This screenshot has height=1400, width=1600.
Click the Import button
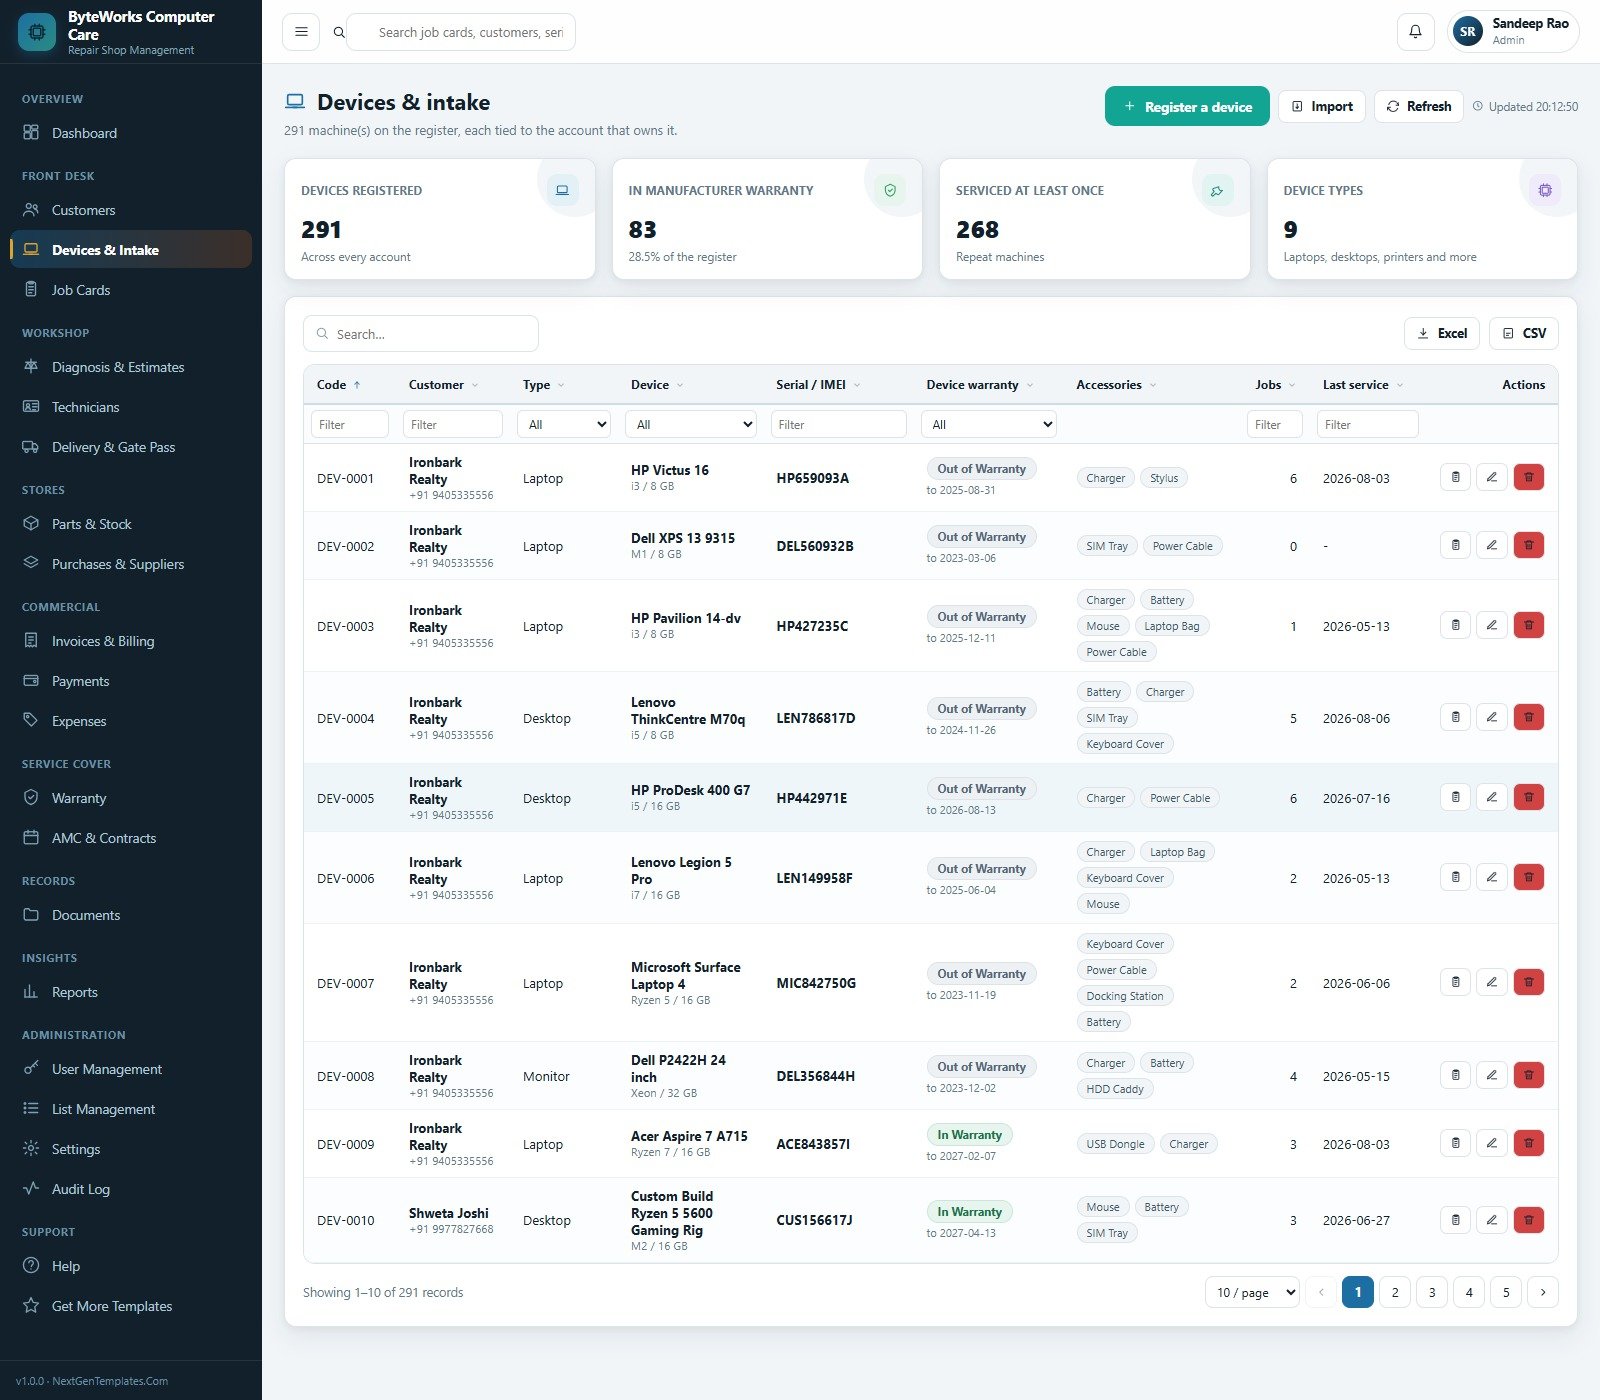click(1322, 106)
